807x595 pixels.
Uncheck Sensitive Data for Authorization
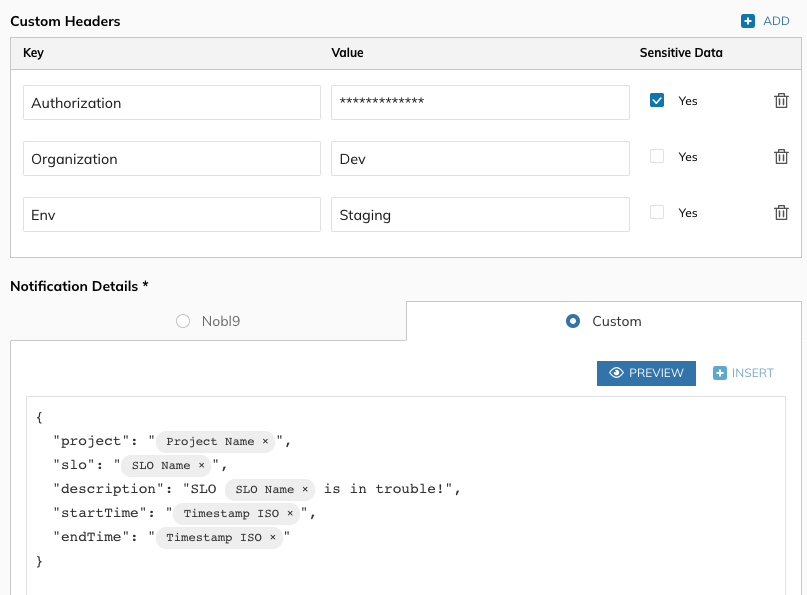pos(657,101)
